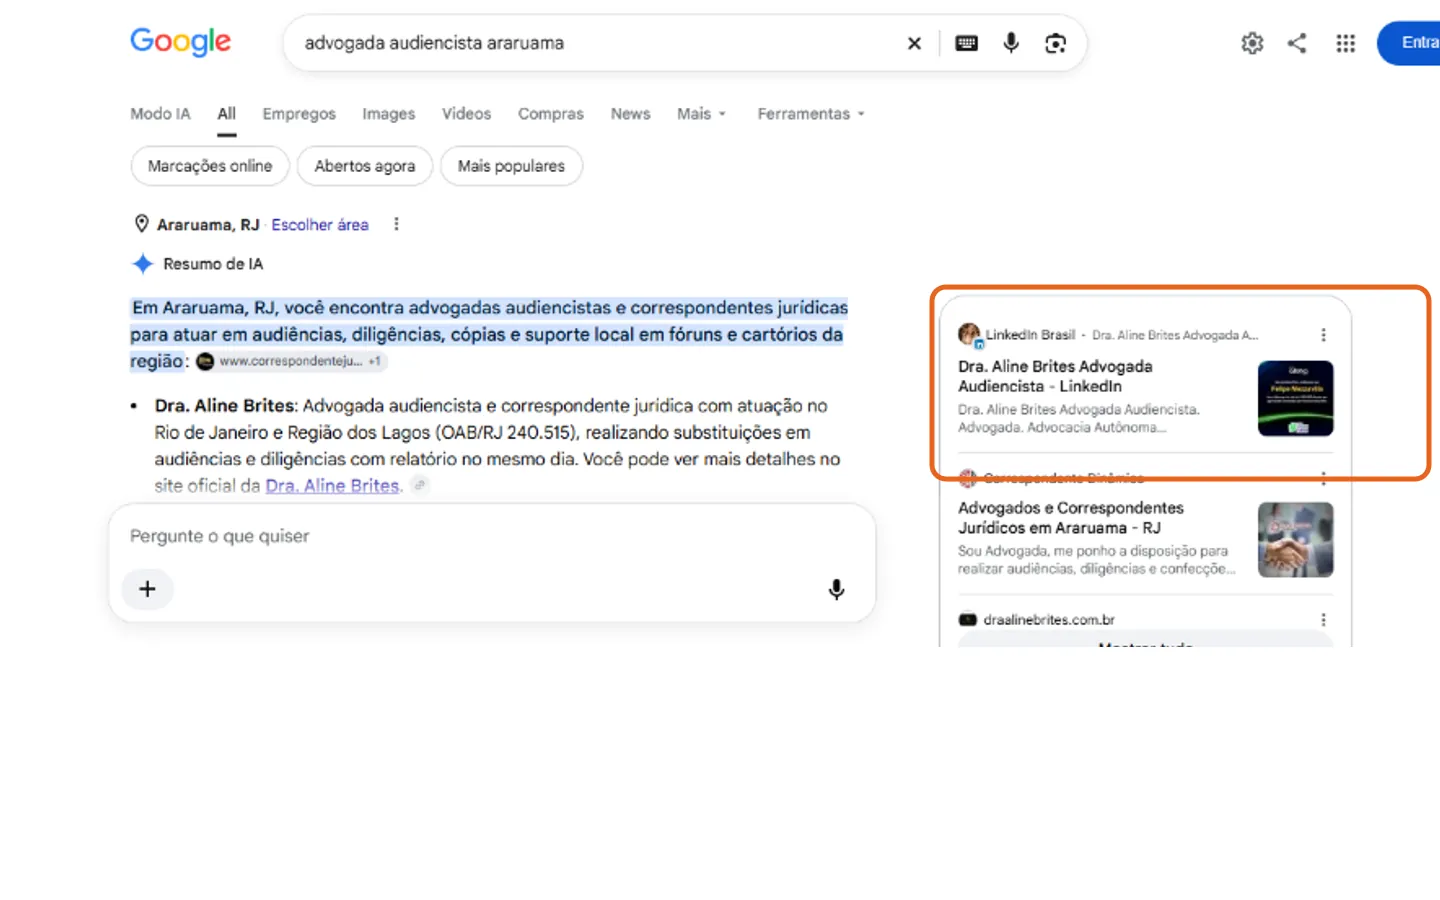Click the Entrar sign-in button
The height and width of the screenshot is (900, 1440).
tap(1410, 43)
